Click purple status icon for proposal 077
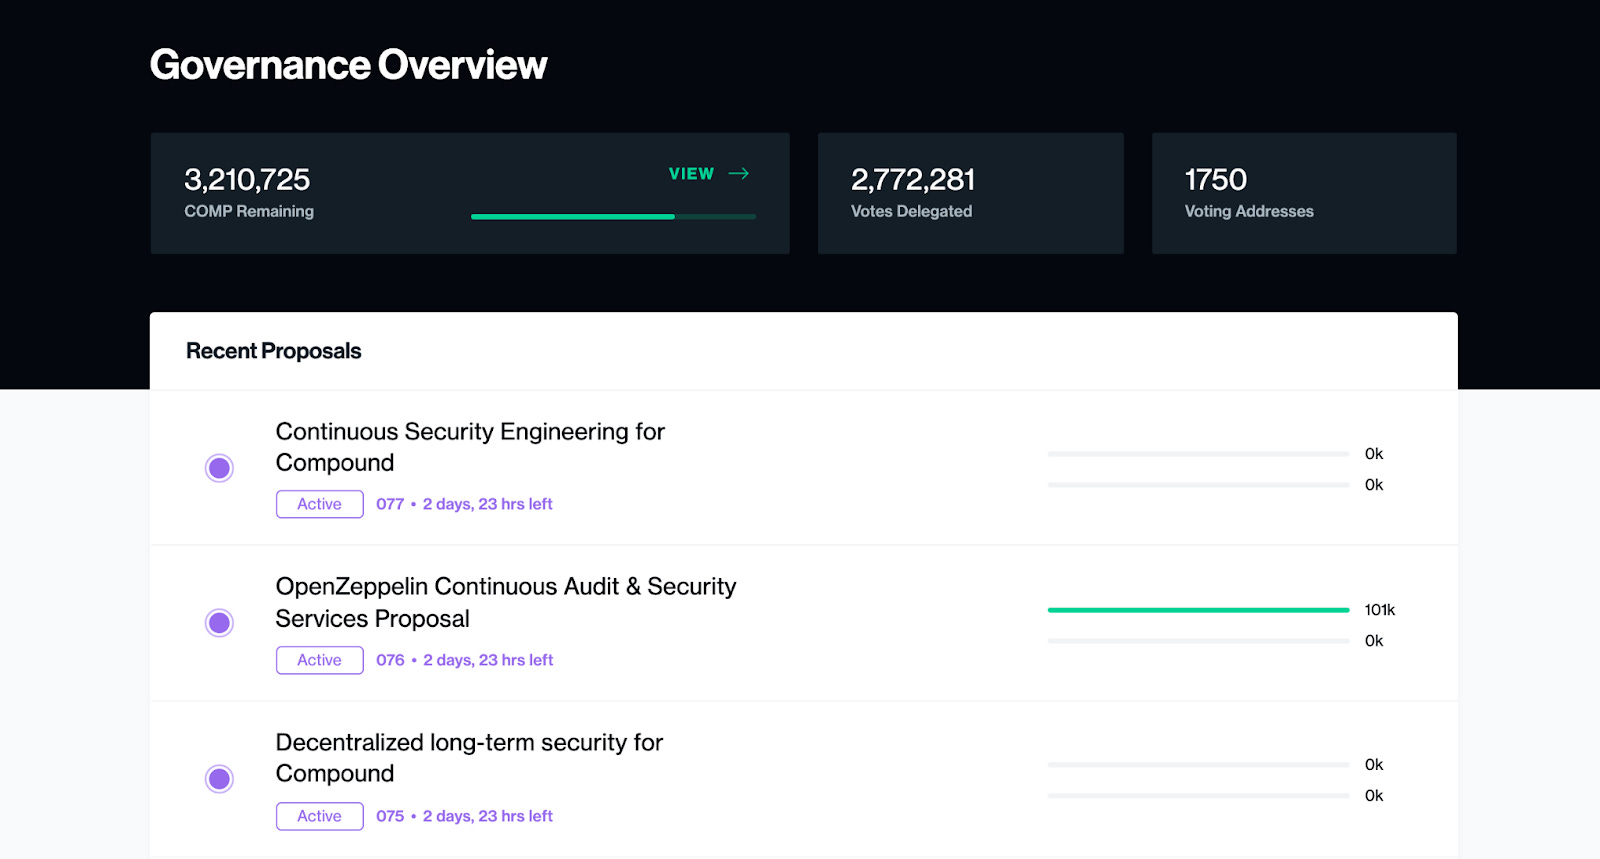1600x859 pixels. pos(219,468)
